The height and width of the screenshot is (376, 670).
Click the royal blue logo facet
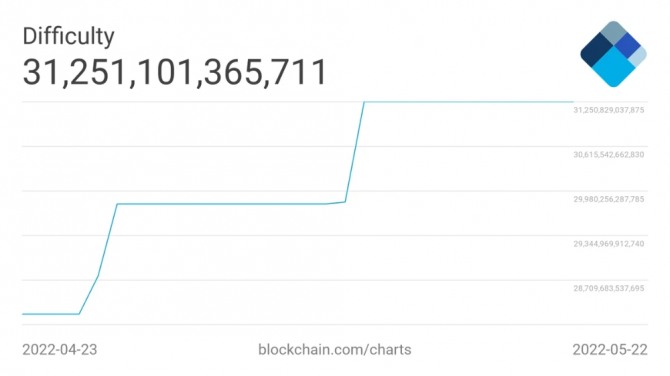tap(628, 45)
